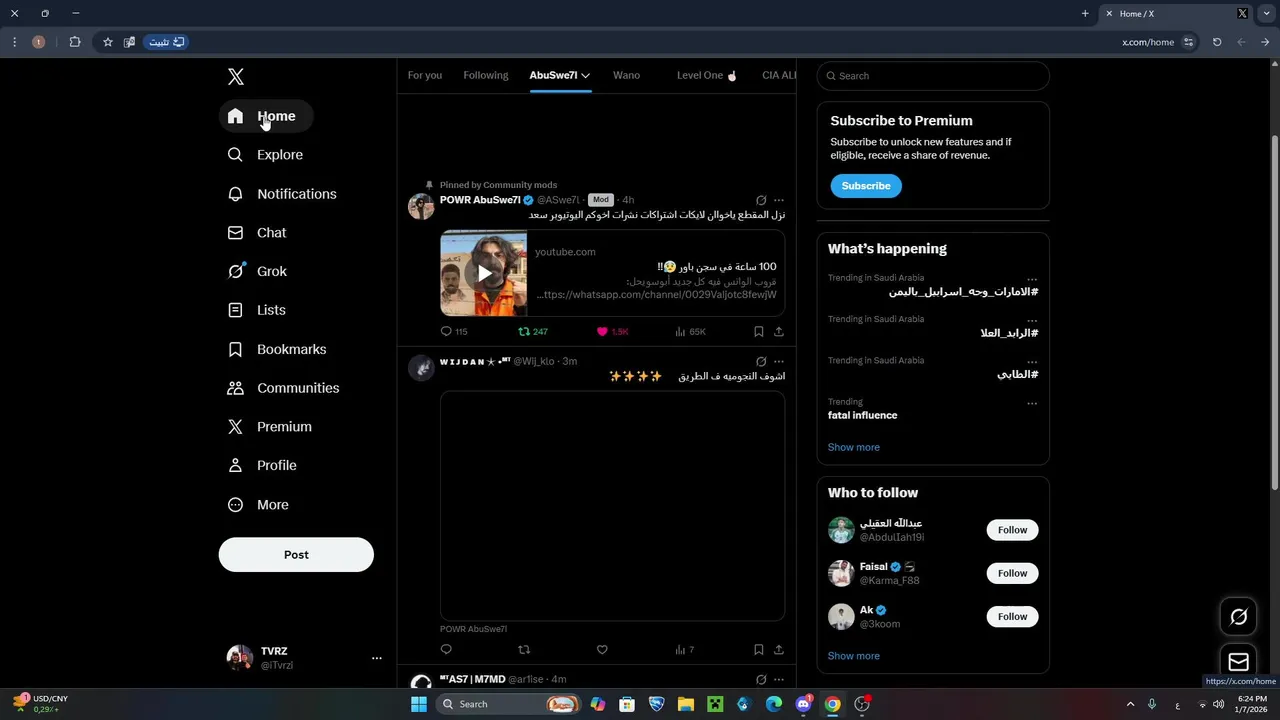
Task: Open the Notifications page
Action: coord(282,194)
